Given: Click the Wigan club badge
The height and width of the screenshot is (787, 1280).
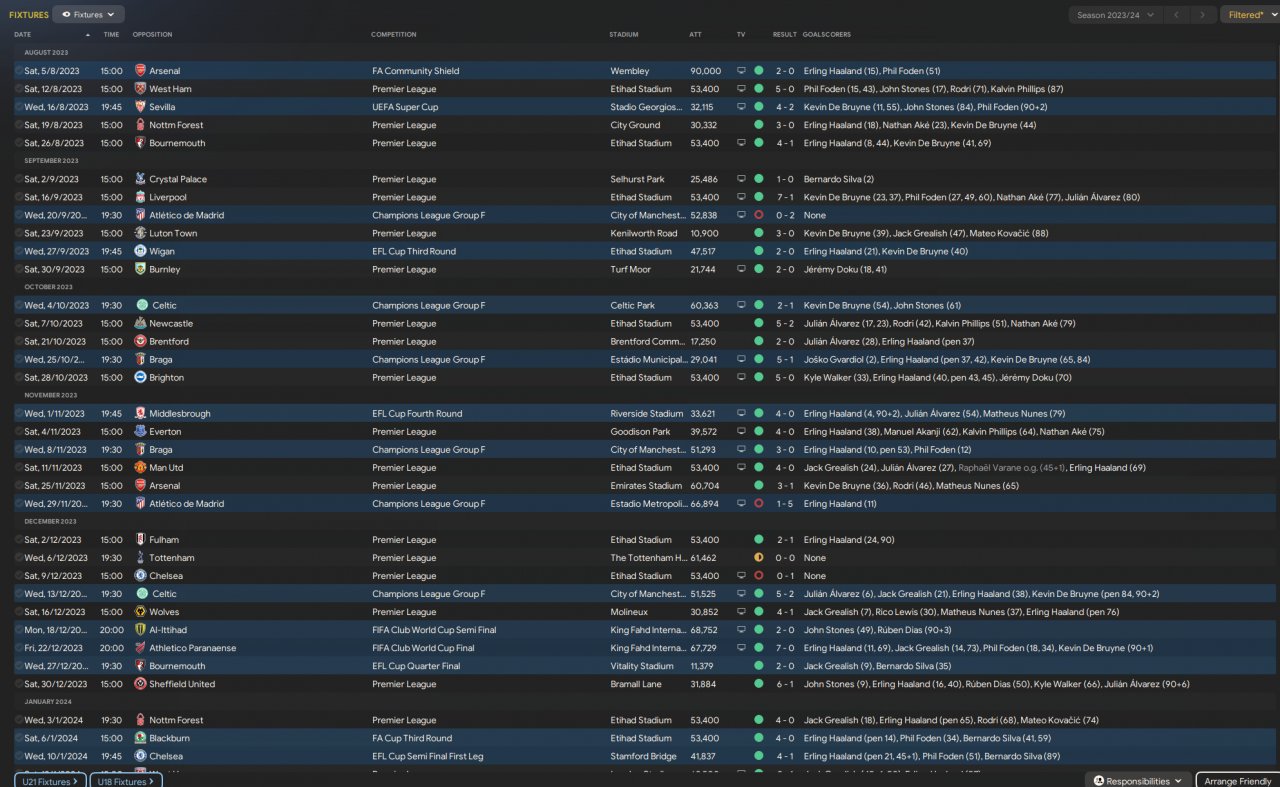Looking at the screenshot, I should [140, 251].
